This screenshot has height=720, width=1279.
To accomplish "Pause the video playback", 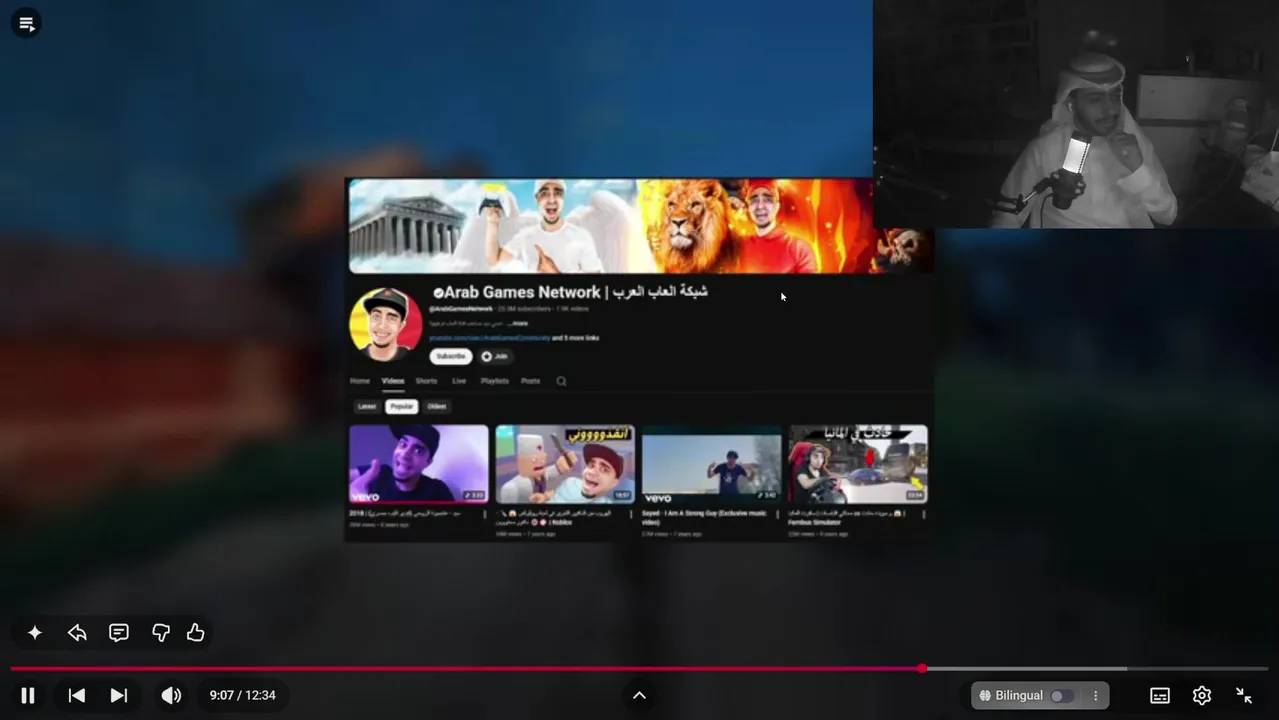I will pyautogui.click(x=28, y=695).
